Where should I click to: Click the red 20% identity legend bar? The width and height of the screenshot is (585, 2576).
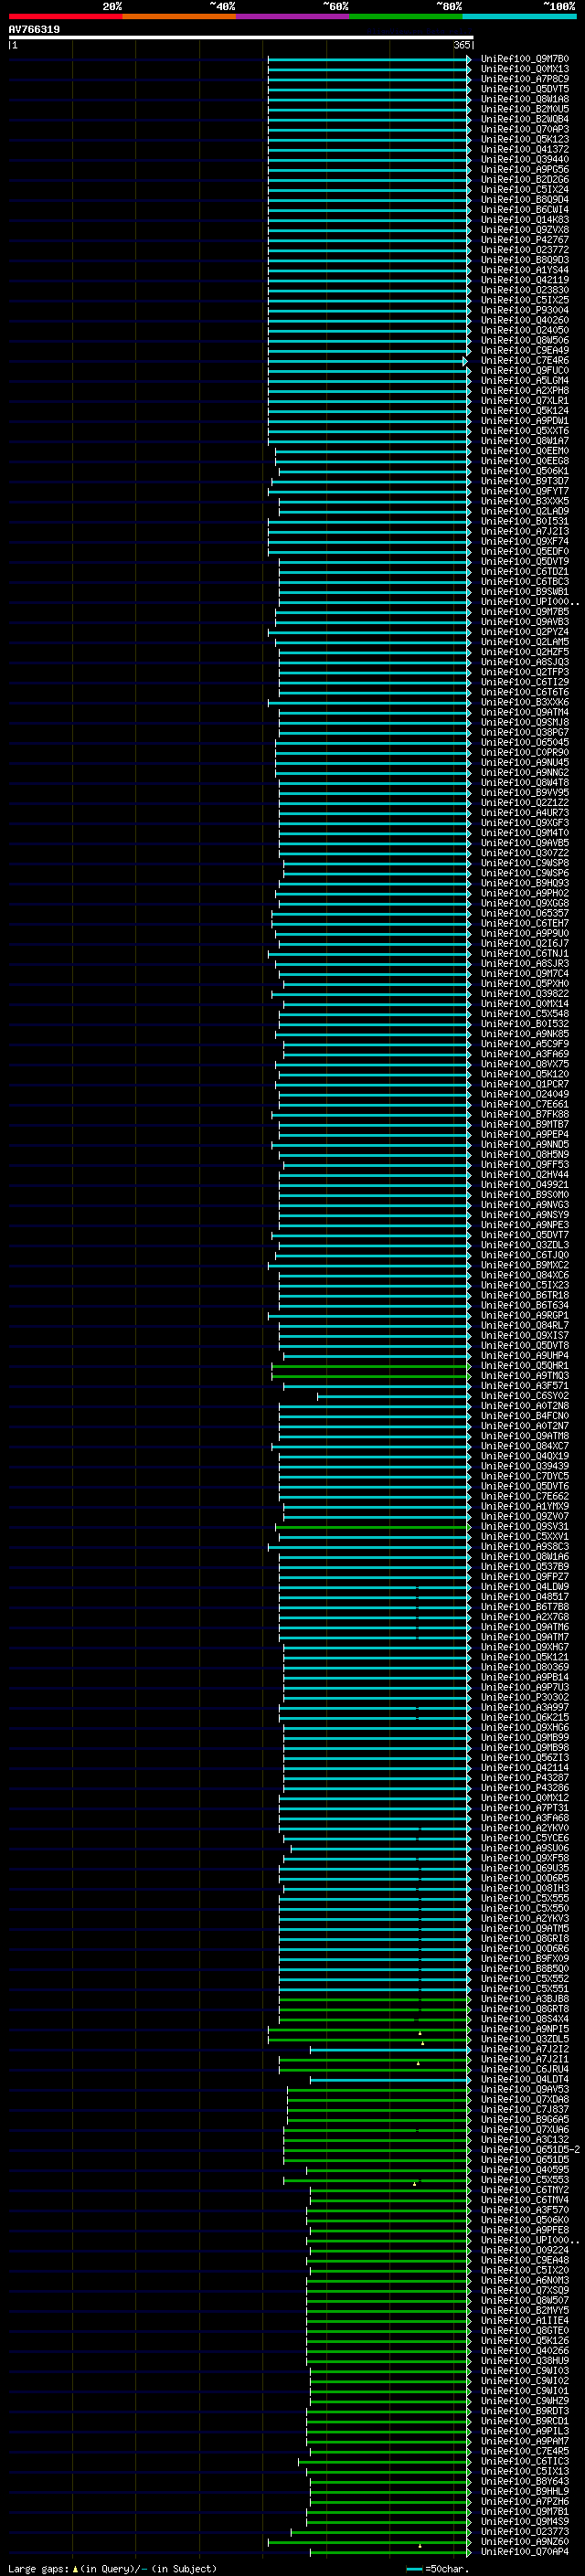[x=65, y=16]
